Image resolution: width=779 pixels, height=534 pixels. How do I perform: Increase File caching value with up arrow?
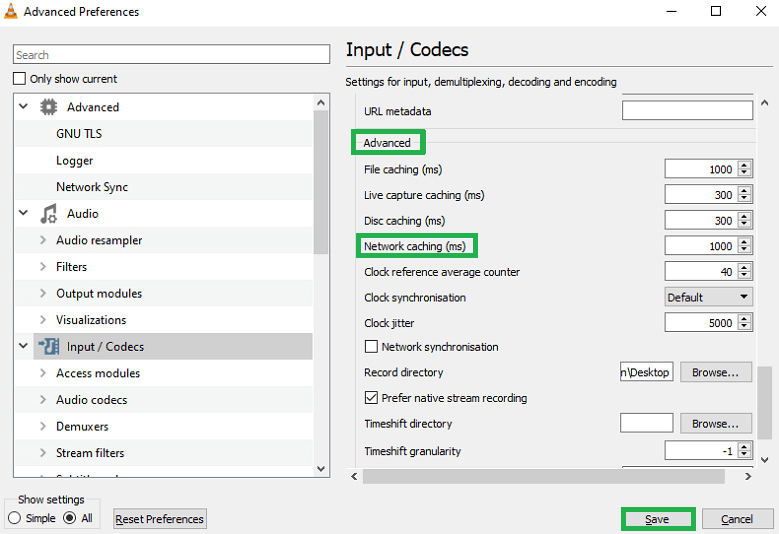pyautogui.click(x=744, y=165)
